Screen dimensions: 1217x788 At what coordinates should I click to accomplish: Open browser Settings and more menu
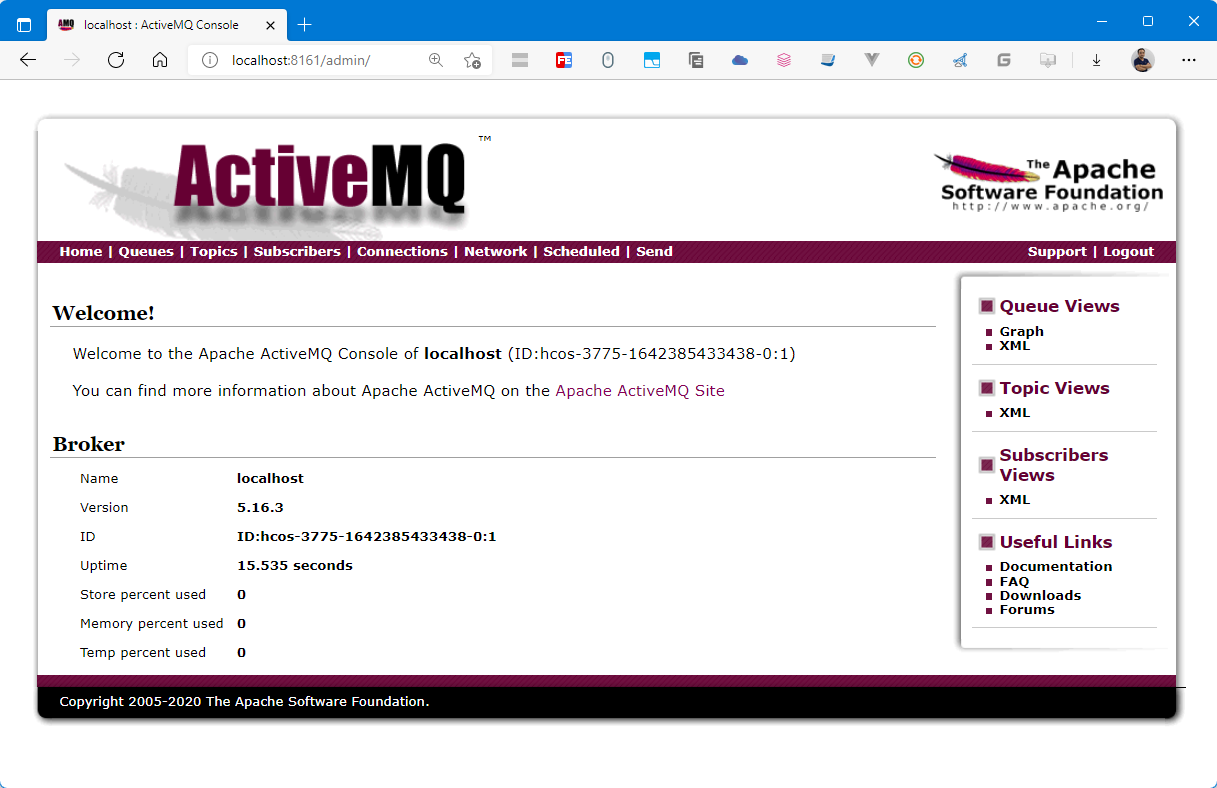(1189, 60)
